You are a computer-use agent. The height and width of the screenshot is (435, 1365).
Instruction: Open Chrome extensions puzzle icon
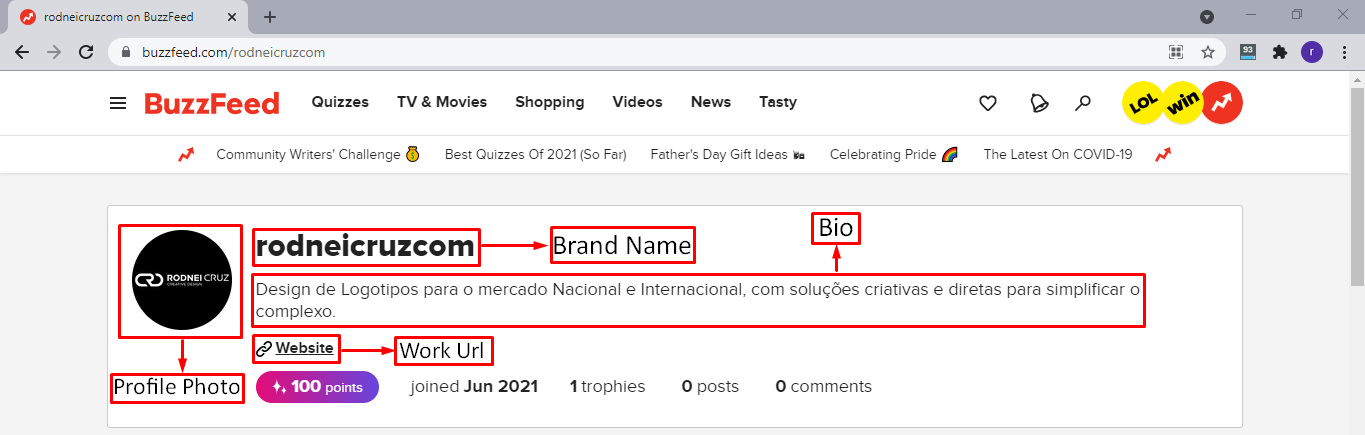(1279, 52)
